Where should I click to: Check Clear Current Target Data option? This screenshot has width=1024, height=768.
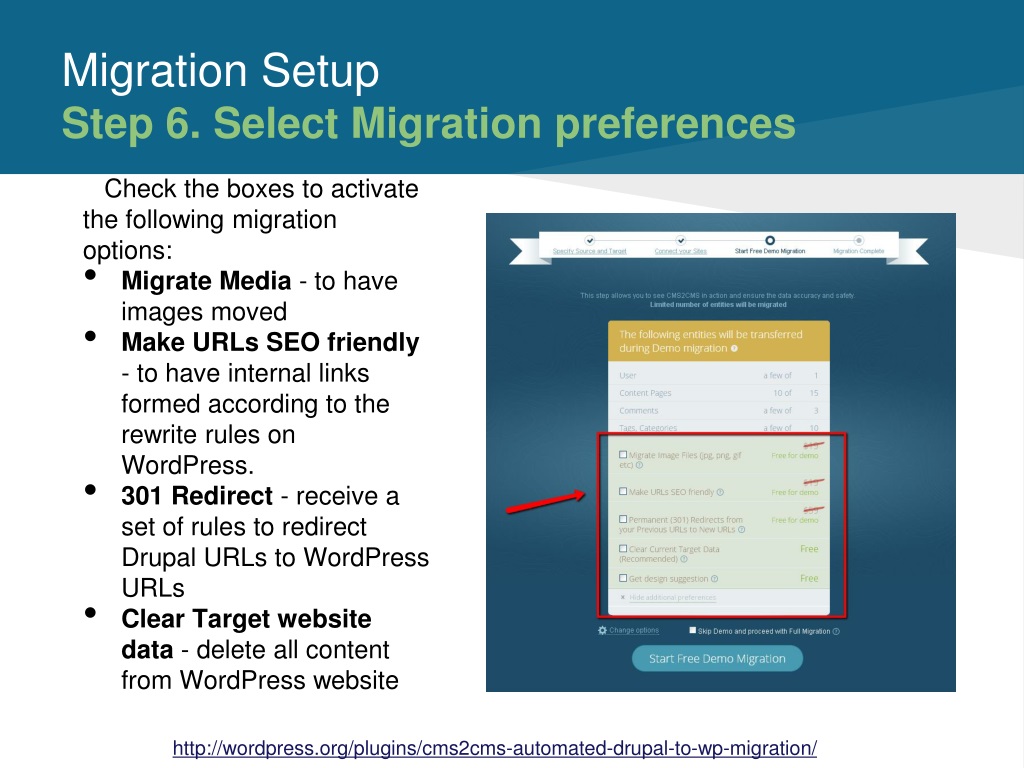tap(623, 549)
